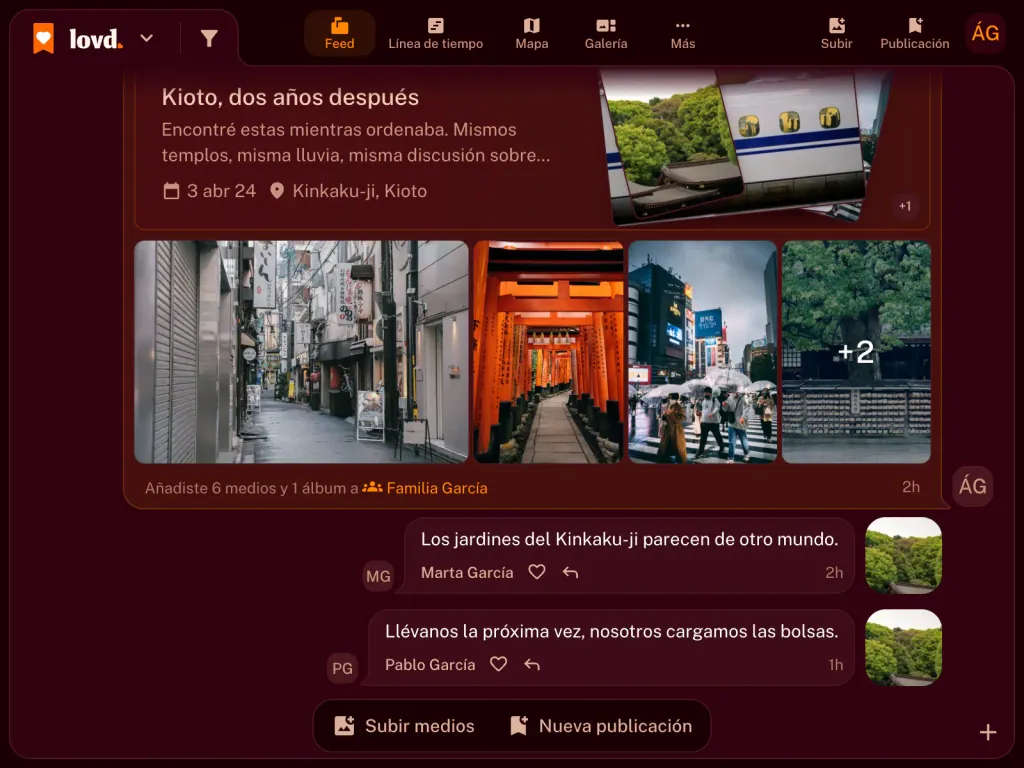Open the rainy crosswalk city photo

coord(703,352)
